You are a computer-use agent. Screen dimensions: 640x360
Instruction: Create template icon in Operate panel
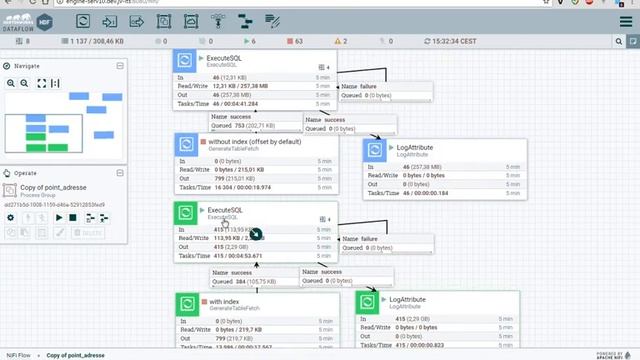pos(90,218)
